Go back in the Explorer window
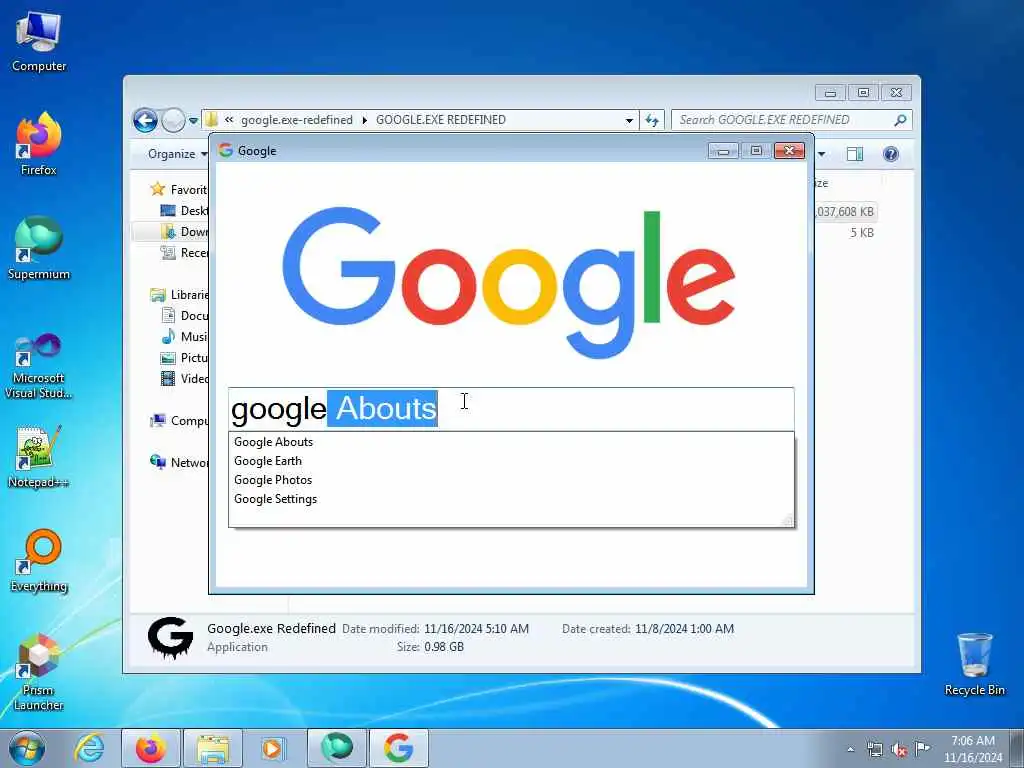Screen dimensions: 1024x768 146,120
